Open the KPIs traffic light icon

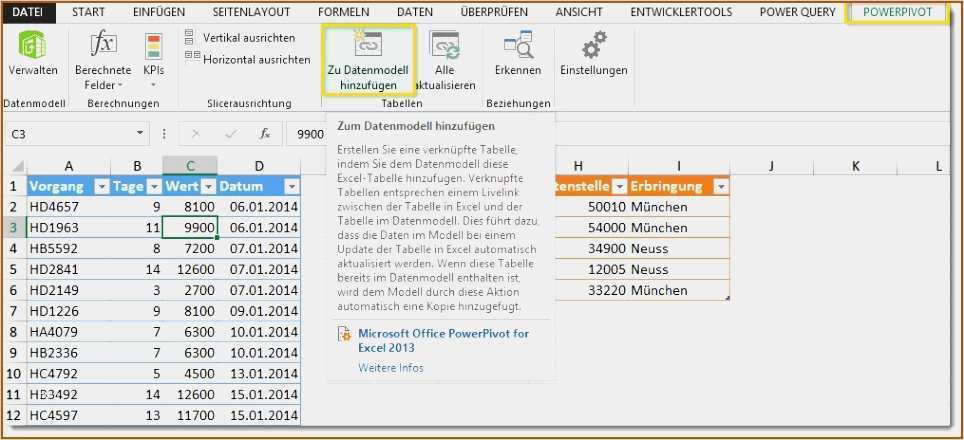click(153, 47)
